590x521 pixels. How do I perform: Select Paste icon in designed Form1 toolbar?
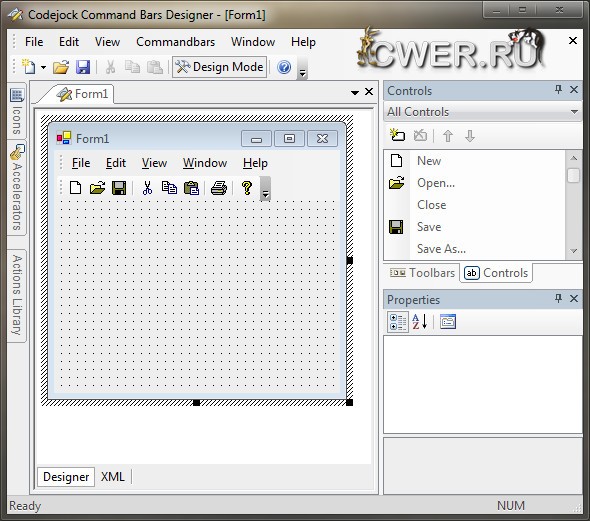191,188
